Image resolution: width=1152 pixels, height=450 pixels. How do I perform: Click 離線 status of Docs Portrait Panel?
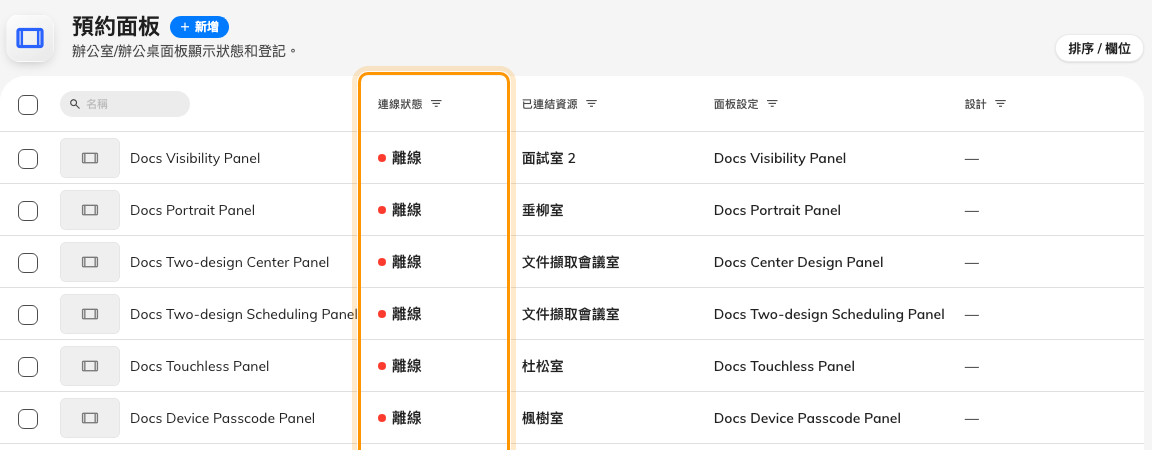pos(400,210)
